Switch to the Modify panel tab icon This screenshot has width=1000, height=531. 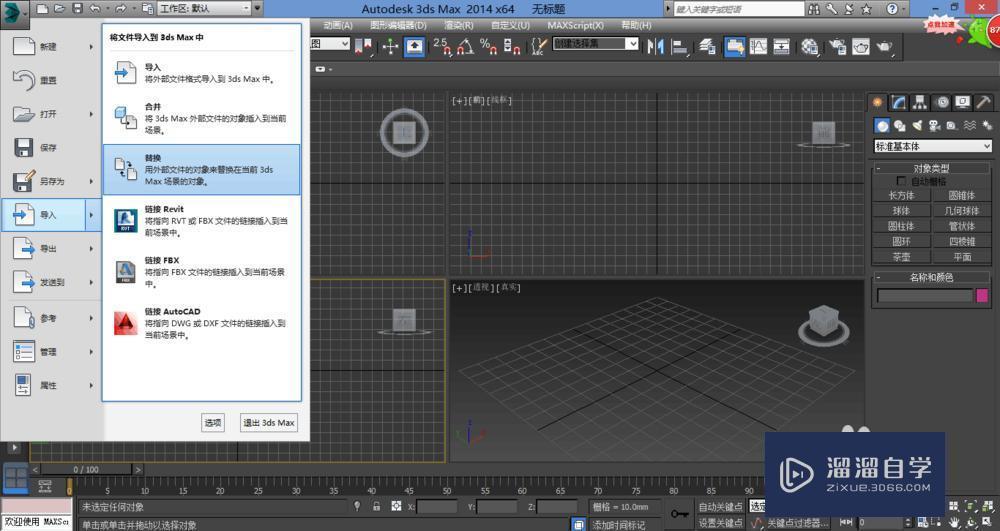[899, 102]
